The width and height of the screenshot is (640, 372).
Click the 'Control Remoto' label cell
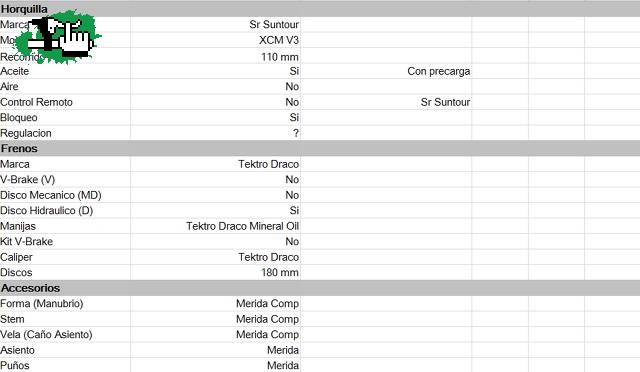65,102
